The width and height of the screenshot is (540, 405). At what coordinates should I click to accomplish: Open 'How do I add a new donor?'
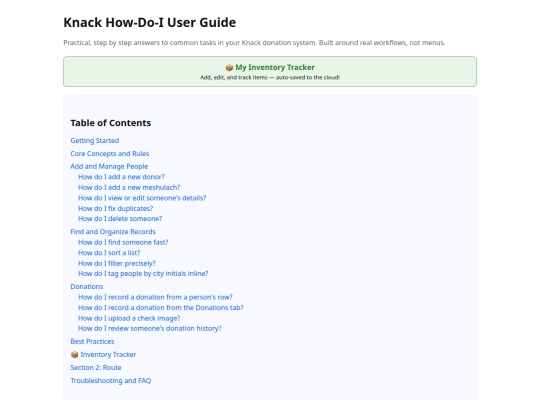click(122, 177)
